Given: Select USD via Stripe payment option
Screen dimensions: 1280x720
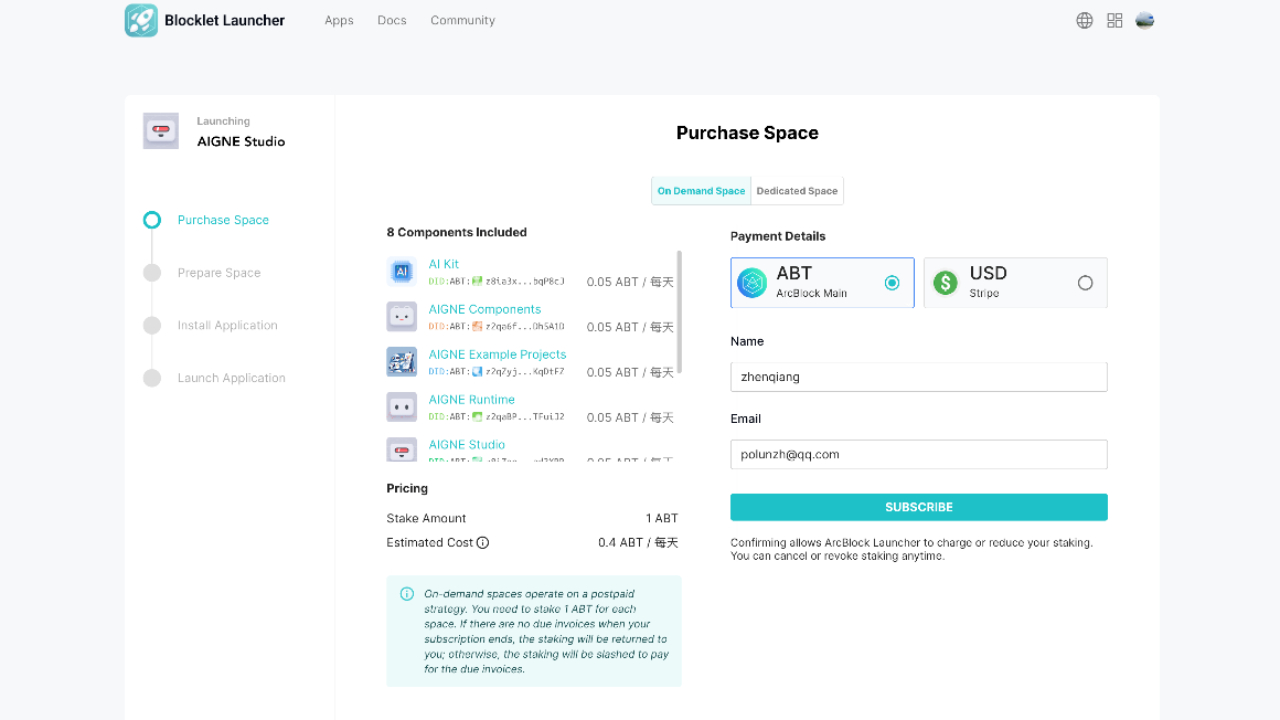Looking at the screenshot, I should coord(1085,283).
